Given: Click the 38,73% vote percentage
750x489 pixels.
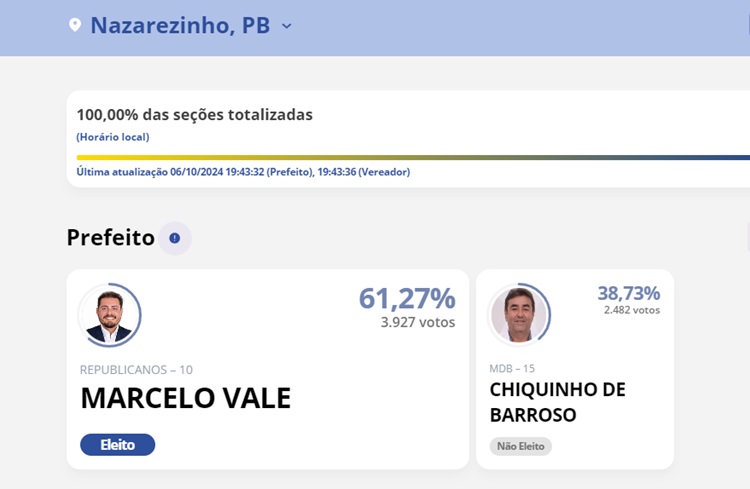Looking at the screenshot, I should point(628,293).
